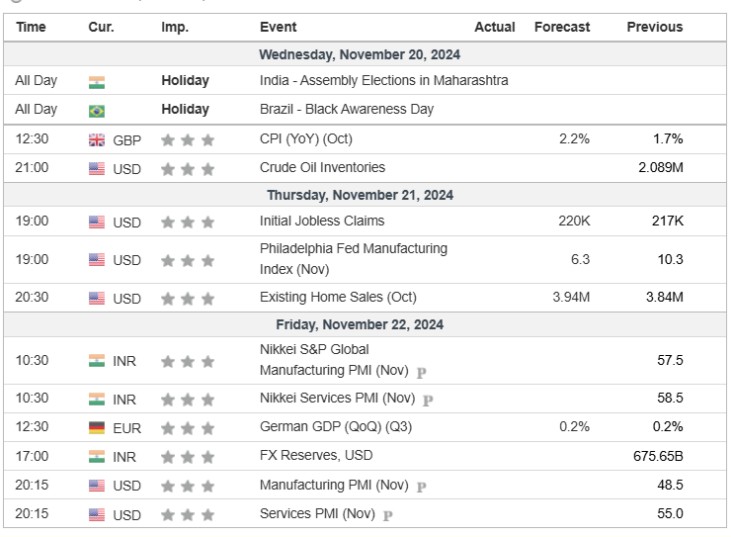
Task: Click the German flag next to EUR
Action: (97, 427)
